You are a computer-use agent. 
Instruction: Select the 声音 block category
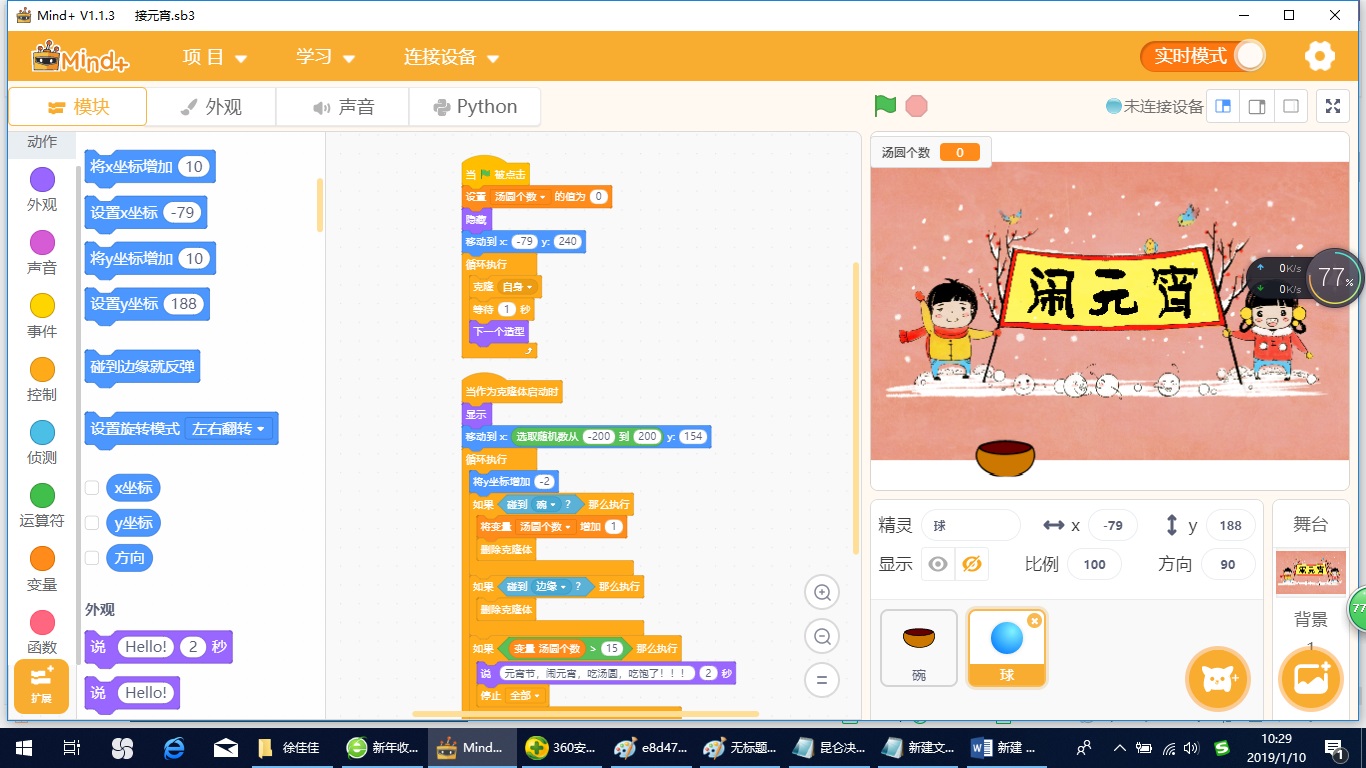pos(42,253)
